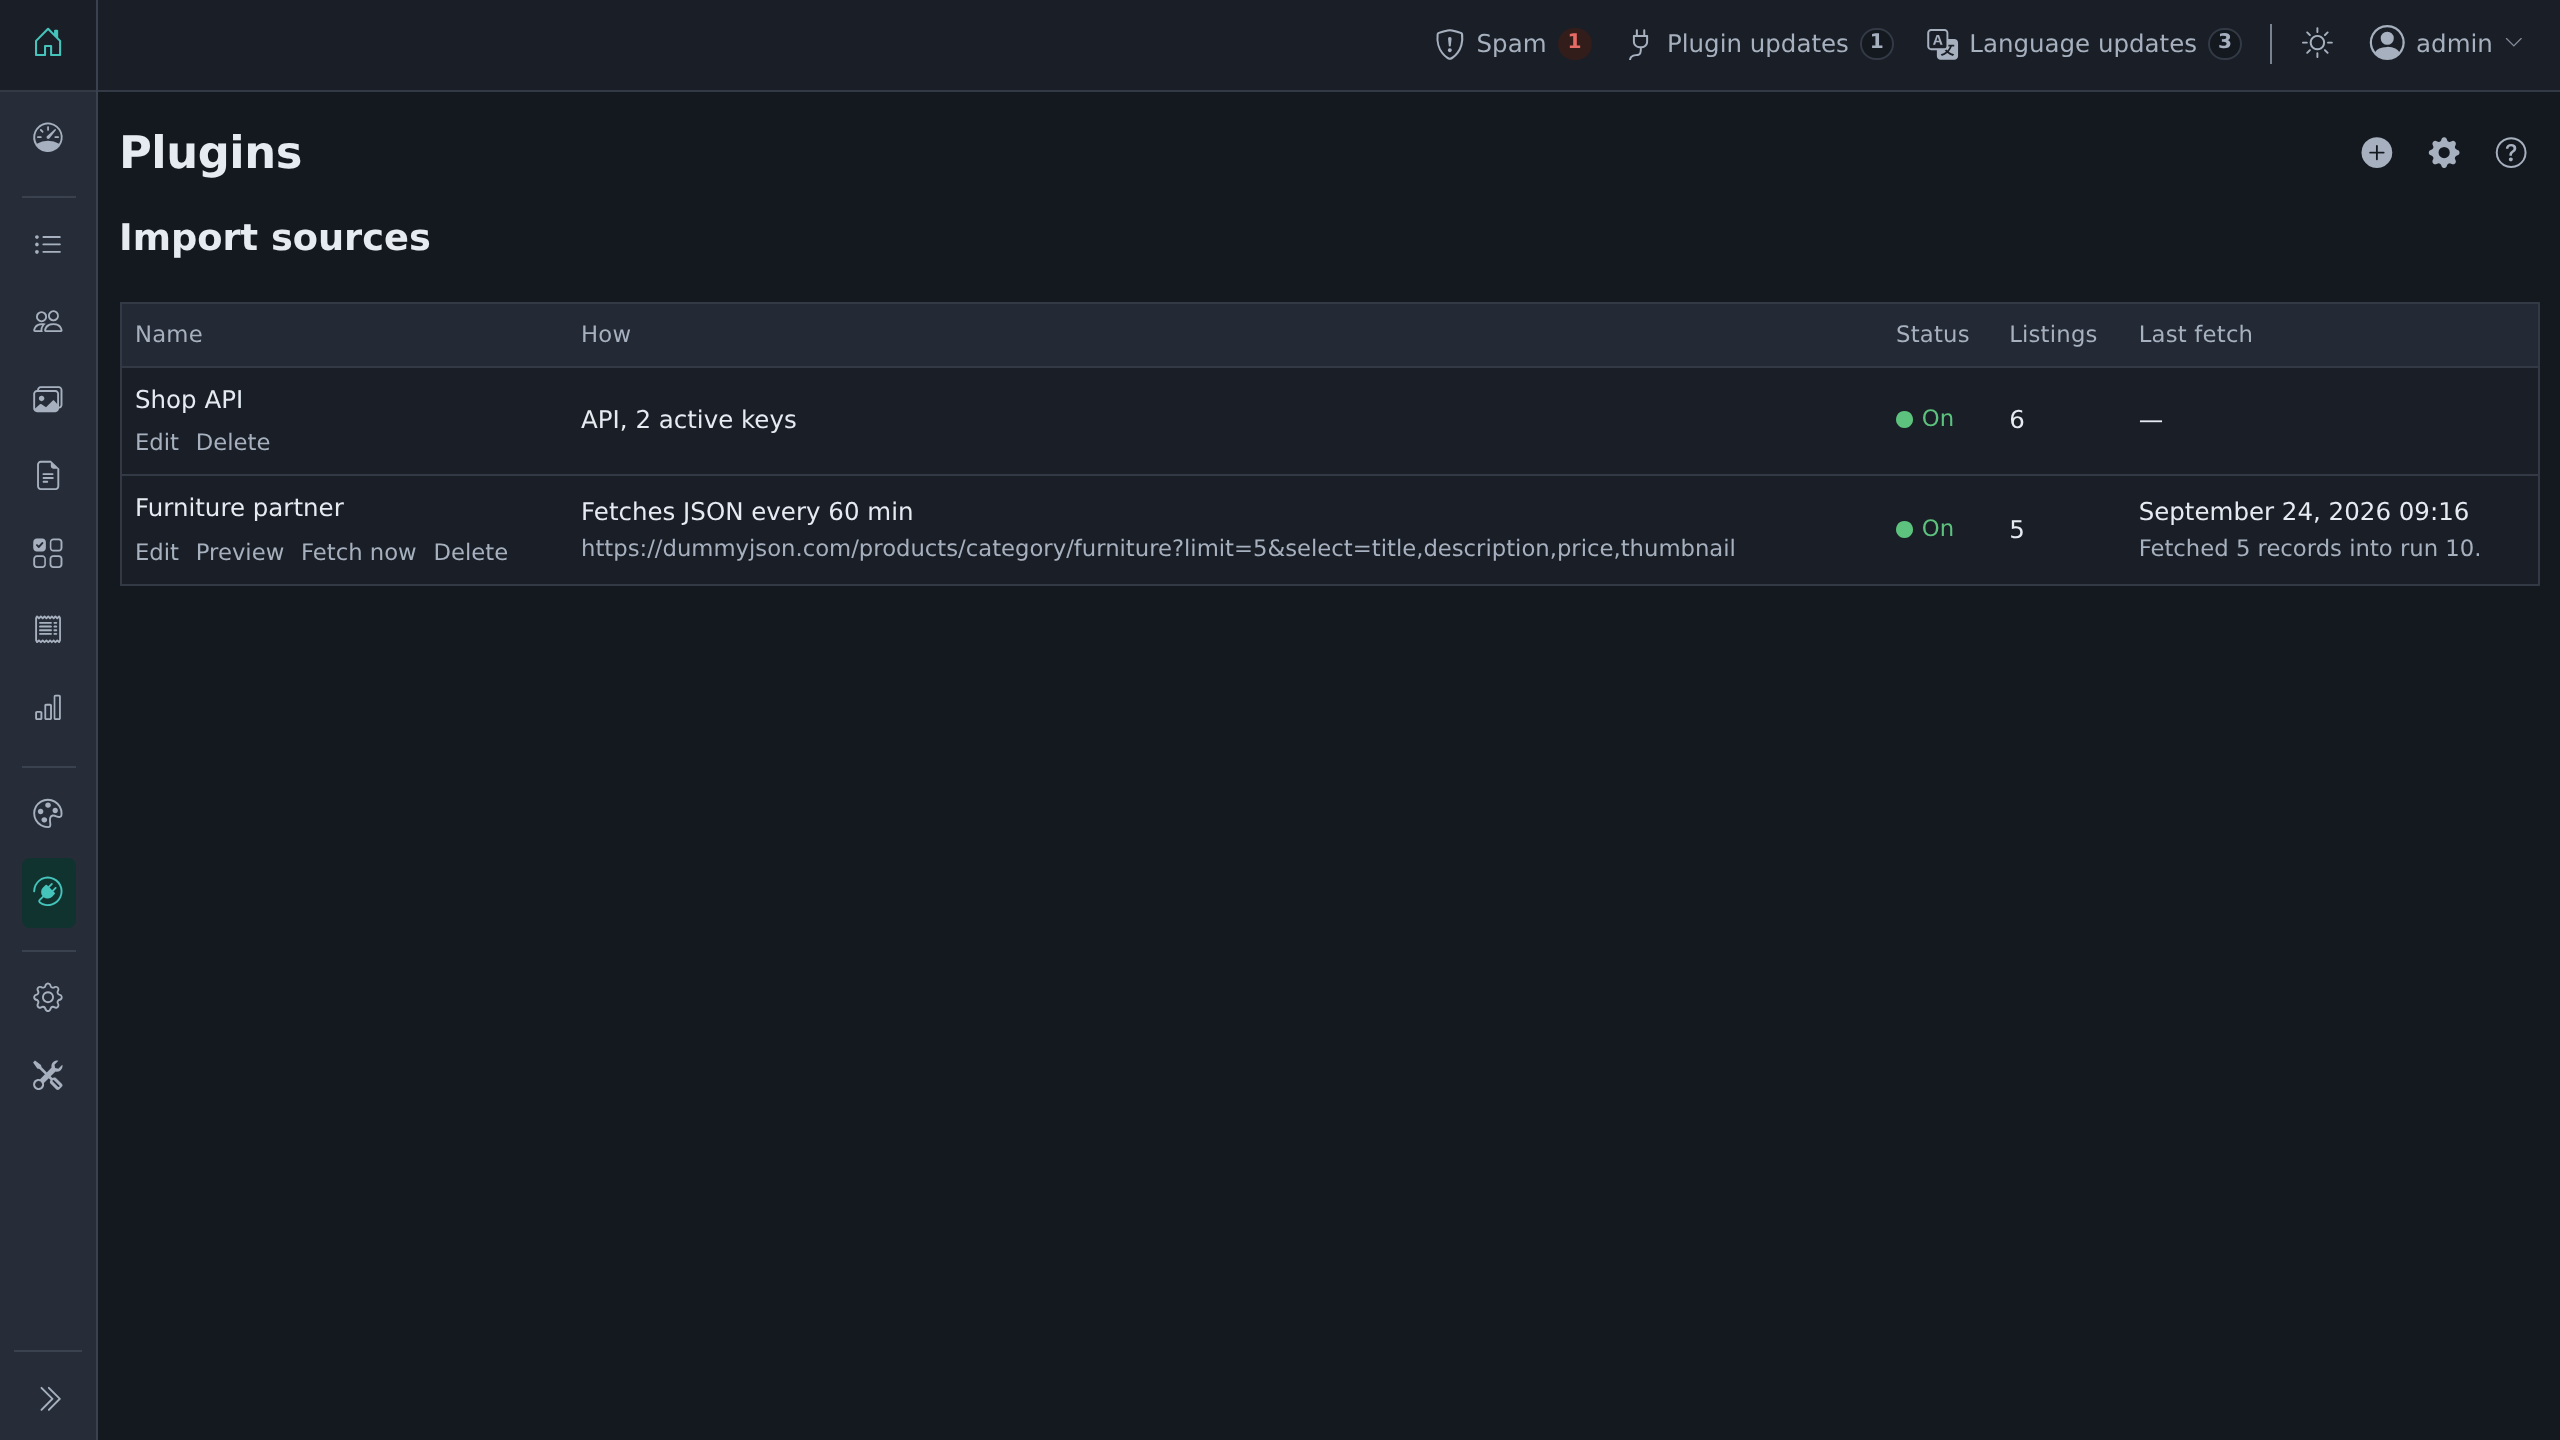This screenshot has width=2560, height=1440.
Task: Open the listings list icon
Action: (x=48, y=244)
